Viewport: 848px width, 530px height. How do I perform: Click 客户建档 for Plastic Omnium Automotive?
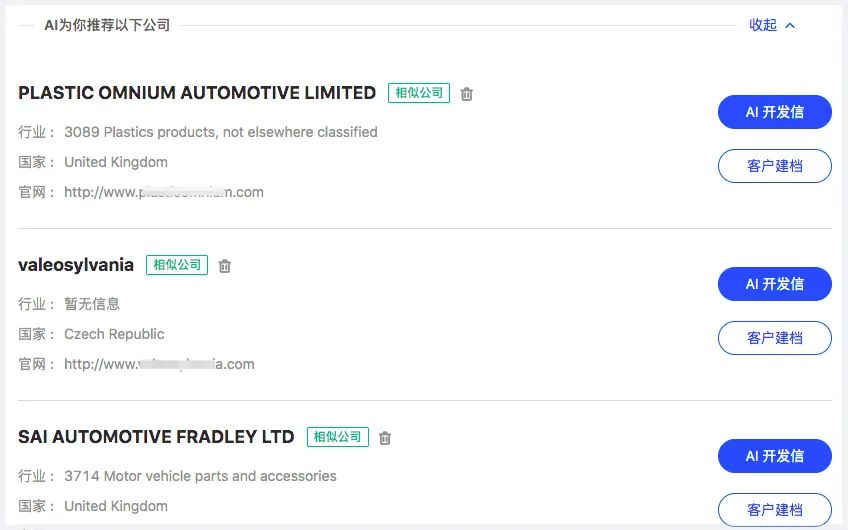[x=774, y=166]
